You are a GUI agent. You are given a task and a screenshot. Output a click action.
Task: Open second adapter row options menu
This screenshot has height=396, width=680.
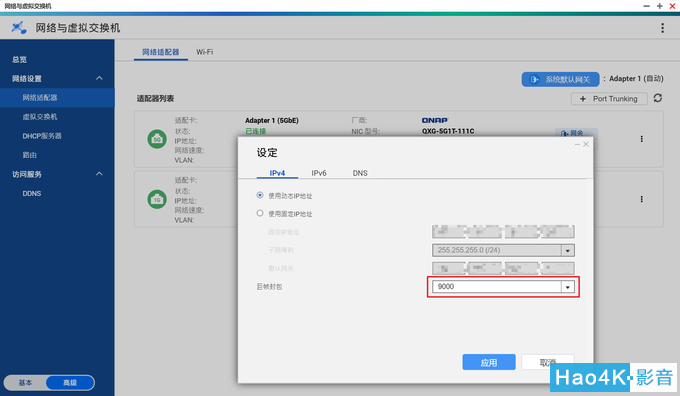coord(641,199)
